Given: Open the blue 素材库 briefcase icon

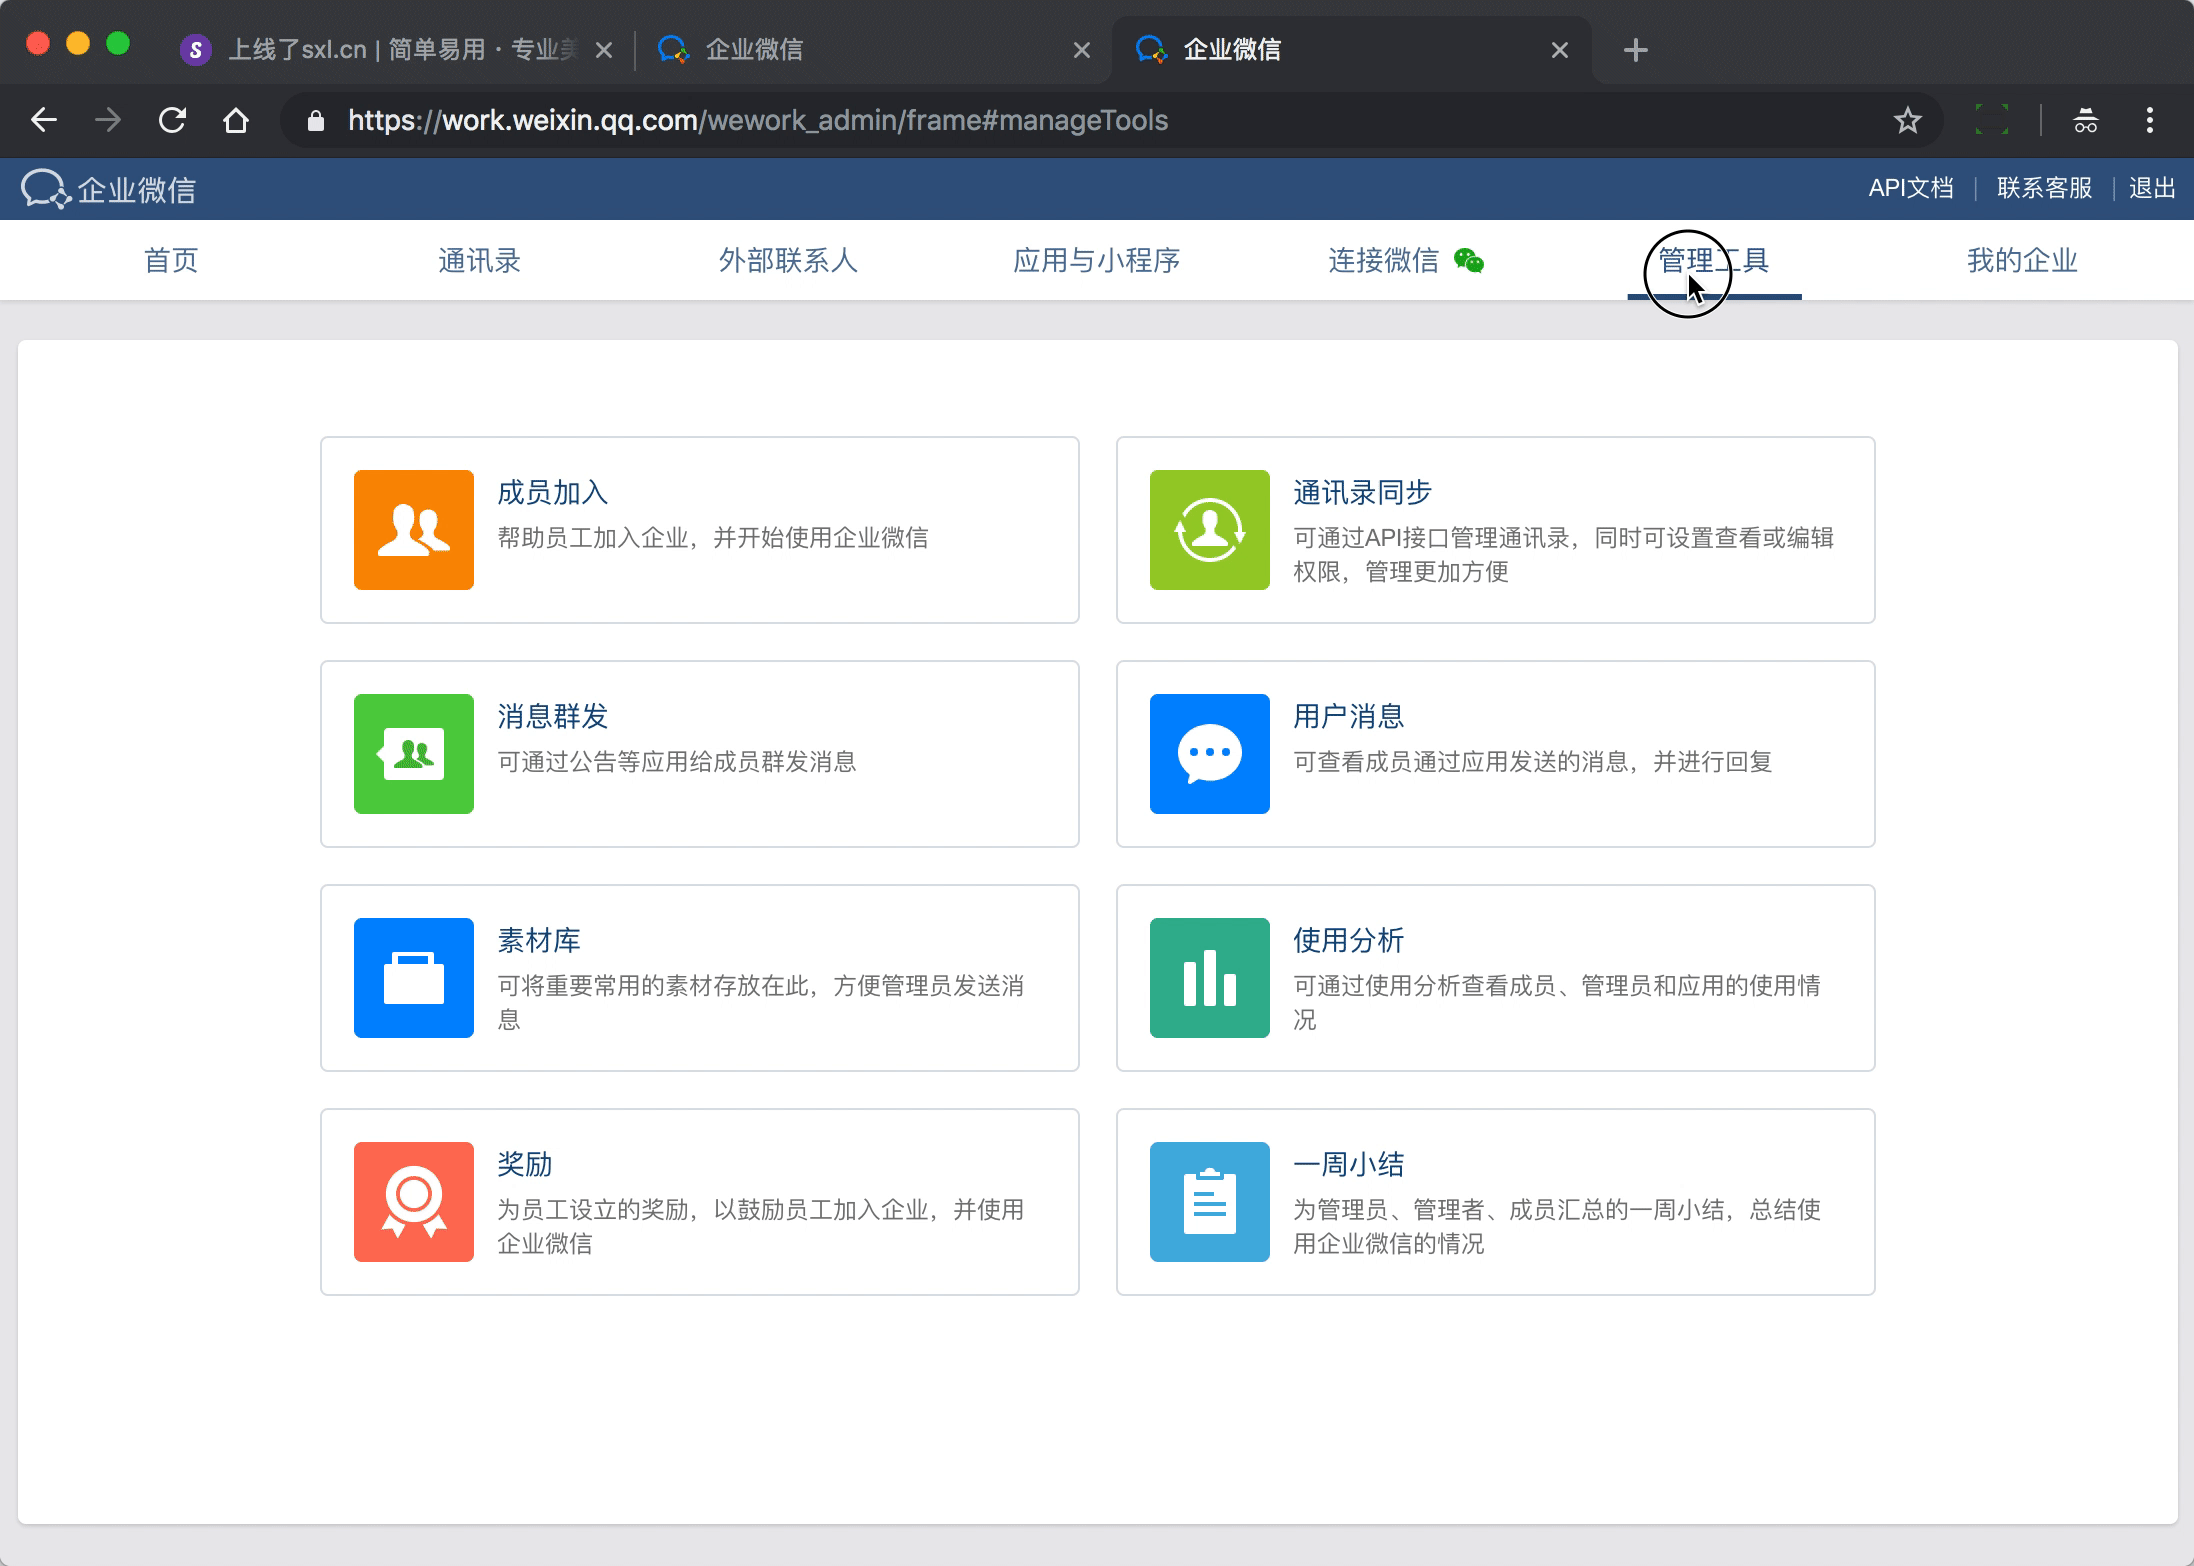Looking at the screenshot, I should [x=413, y=978].
